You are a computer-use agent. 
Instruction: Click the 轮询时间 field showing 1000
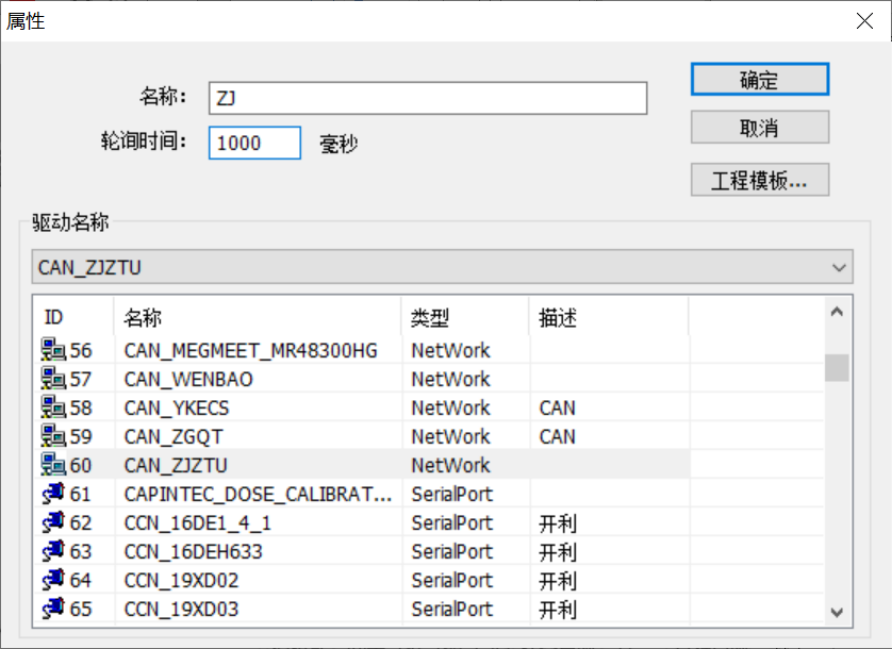pyautogui.click(x=254, y=143)
